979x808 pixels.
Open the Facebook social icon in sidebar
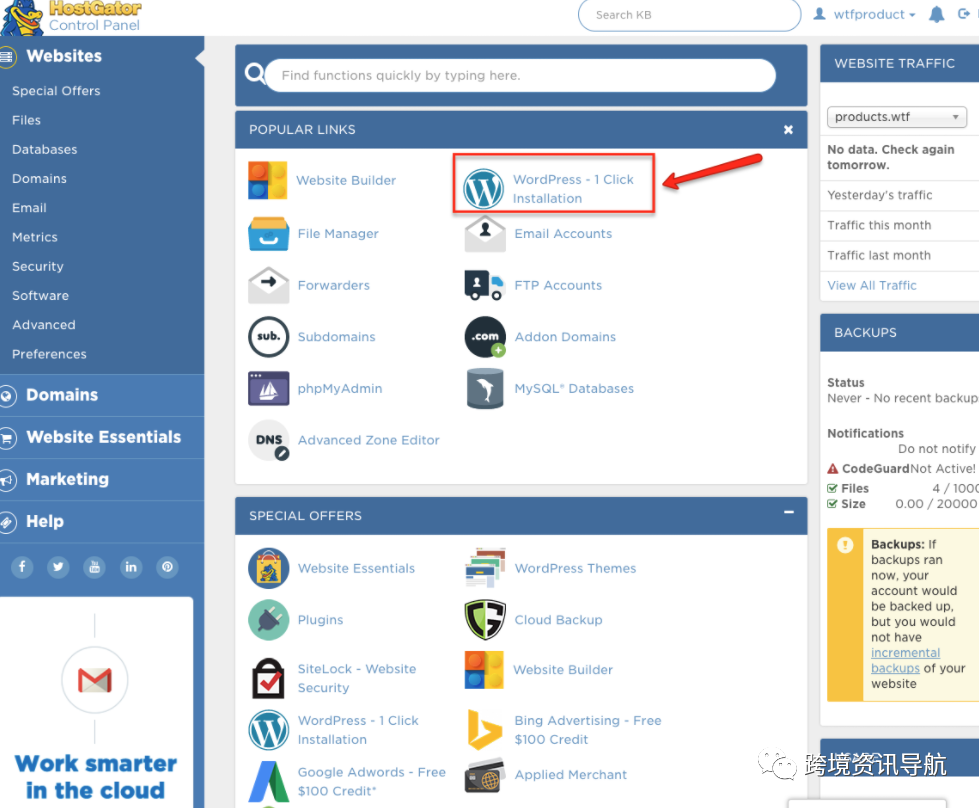[22, 567]
